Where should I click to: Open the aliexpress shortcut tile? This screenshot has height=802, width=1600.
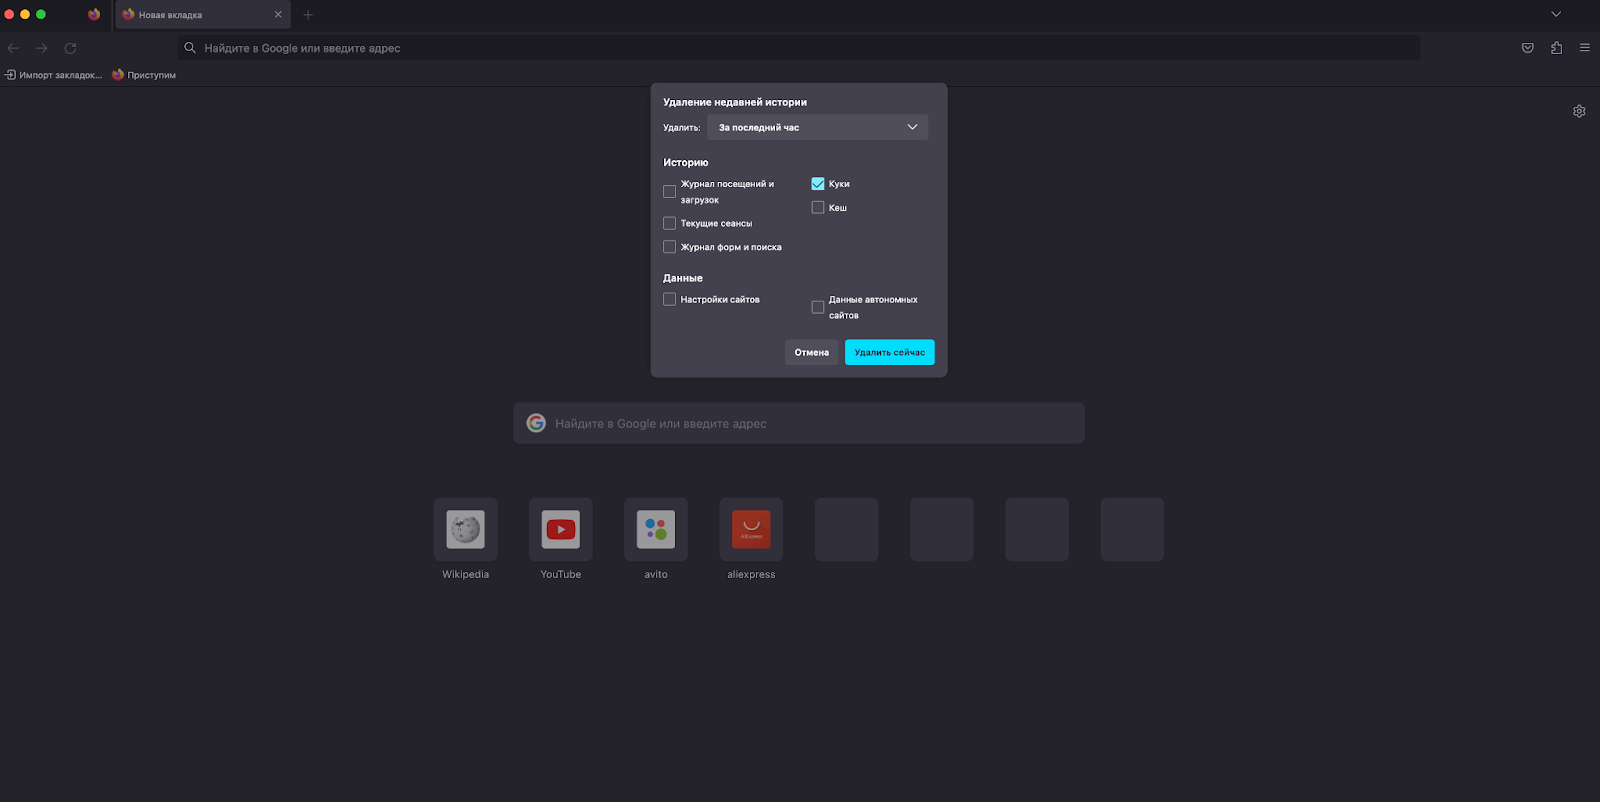click(751, 530)
